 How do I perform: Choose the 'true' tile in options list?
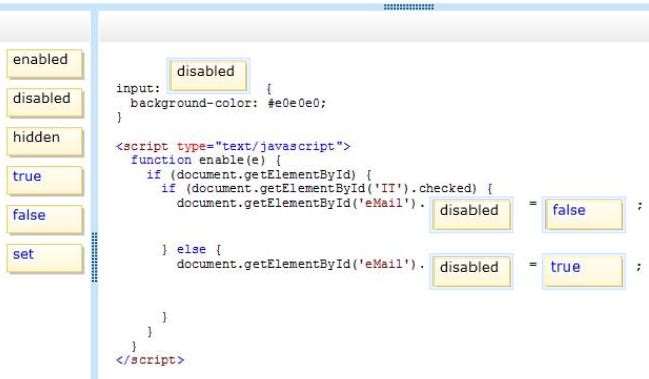[x=45, y=180]
